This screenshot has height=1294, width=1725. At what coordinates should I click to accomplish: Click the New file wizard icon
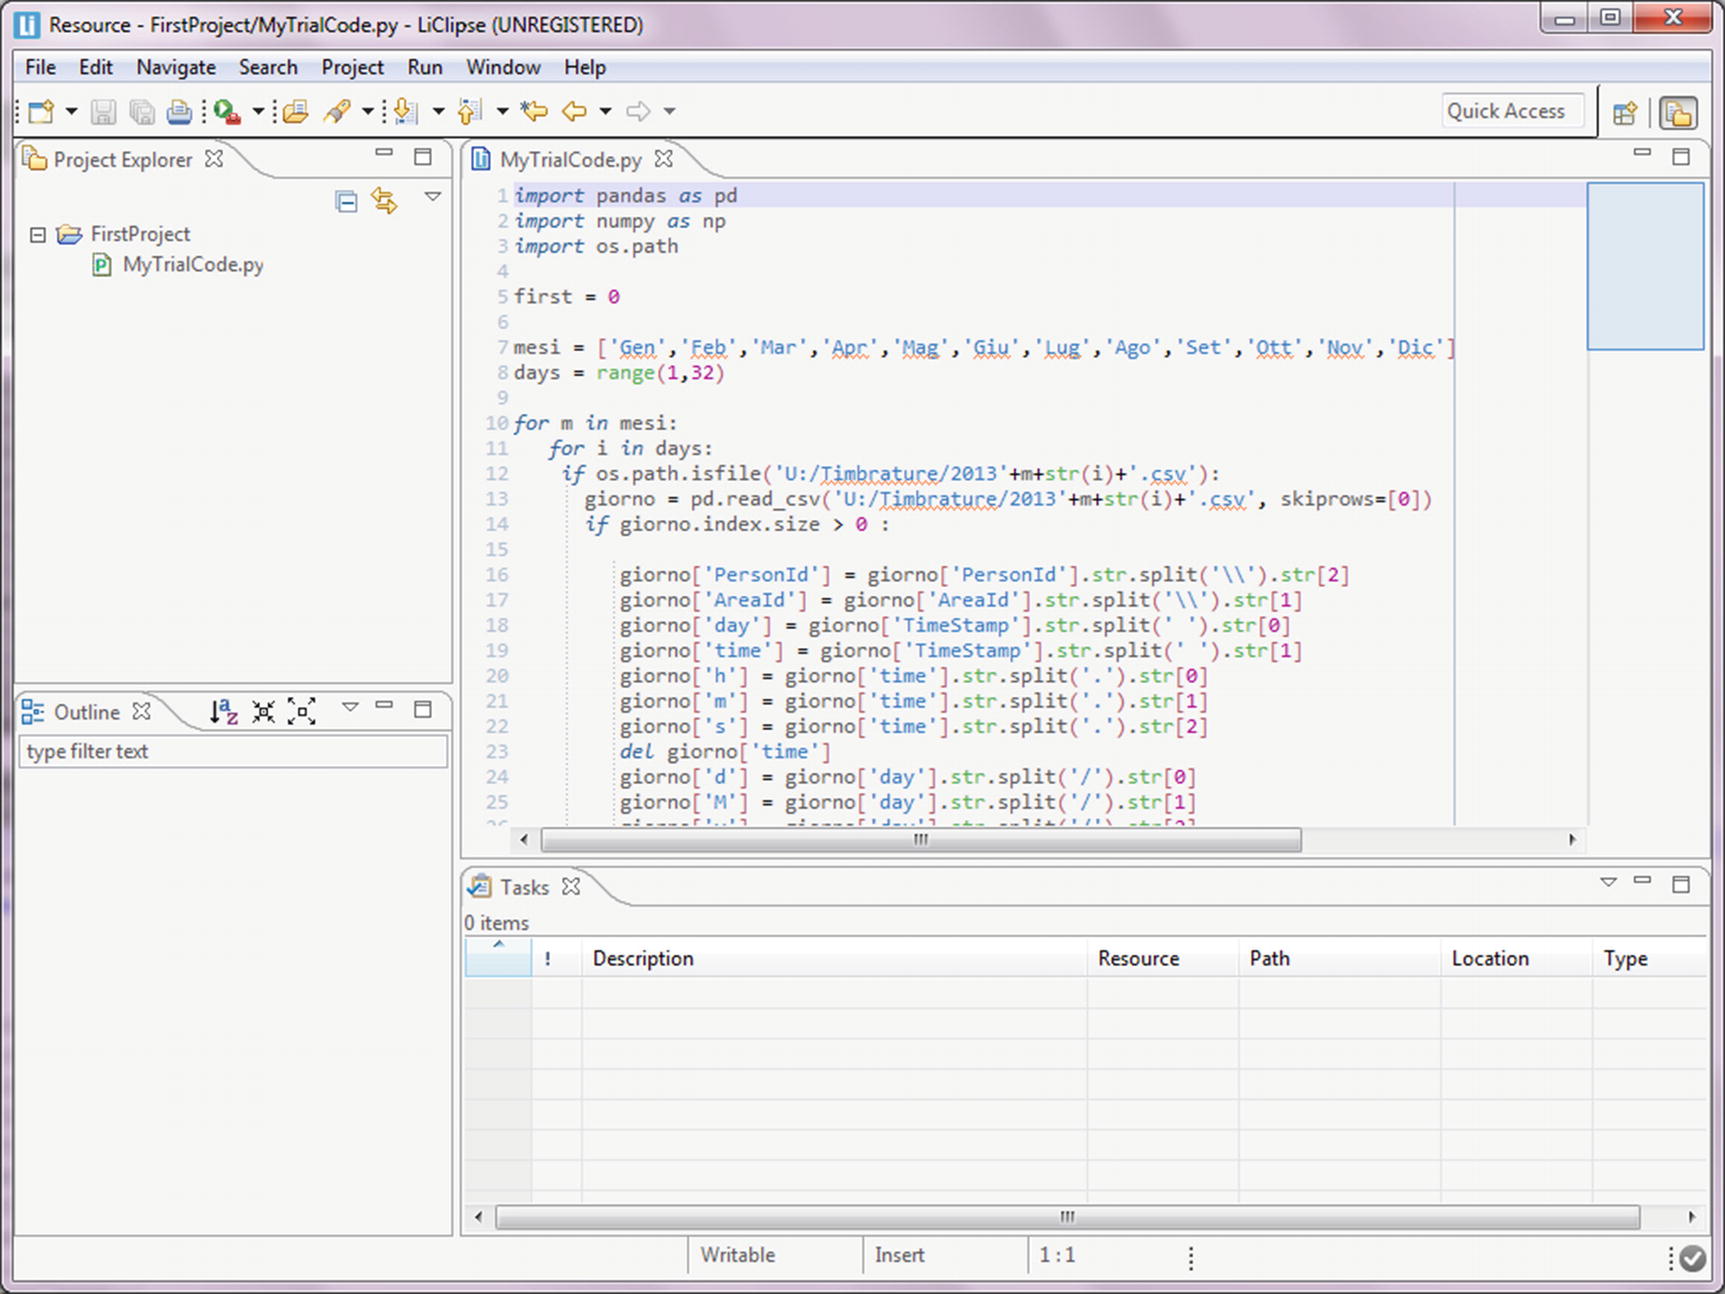click(x=41, y=111)
